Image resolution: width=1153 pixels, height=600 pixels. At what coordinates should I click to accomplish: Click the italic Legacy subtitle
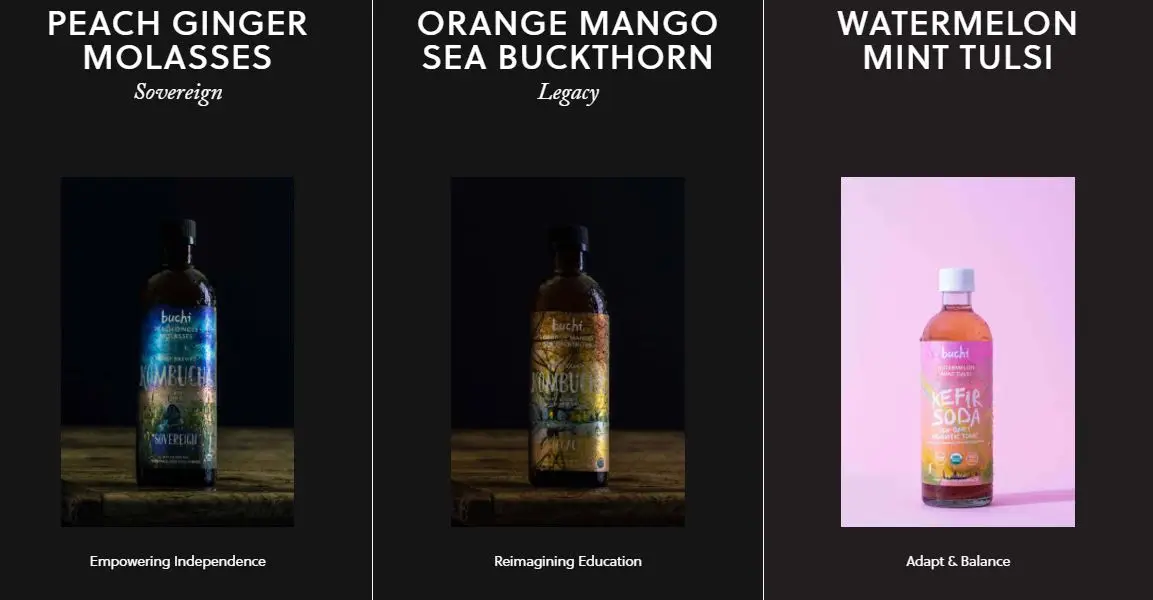point(568,93)
